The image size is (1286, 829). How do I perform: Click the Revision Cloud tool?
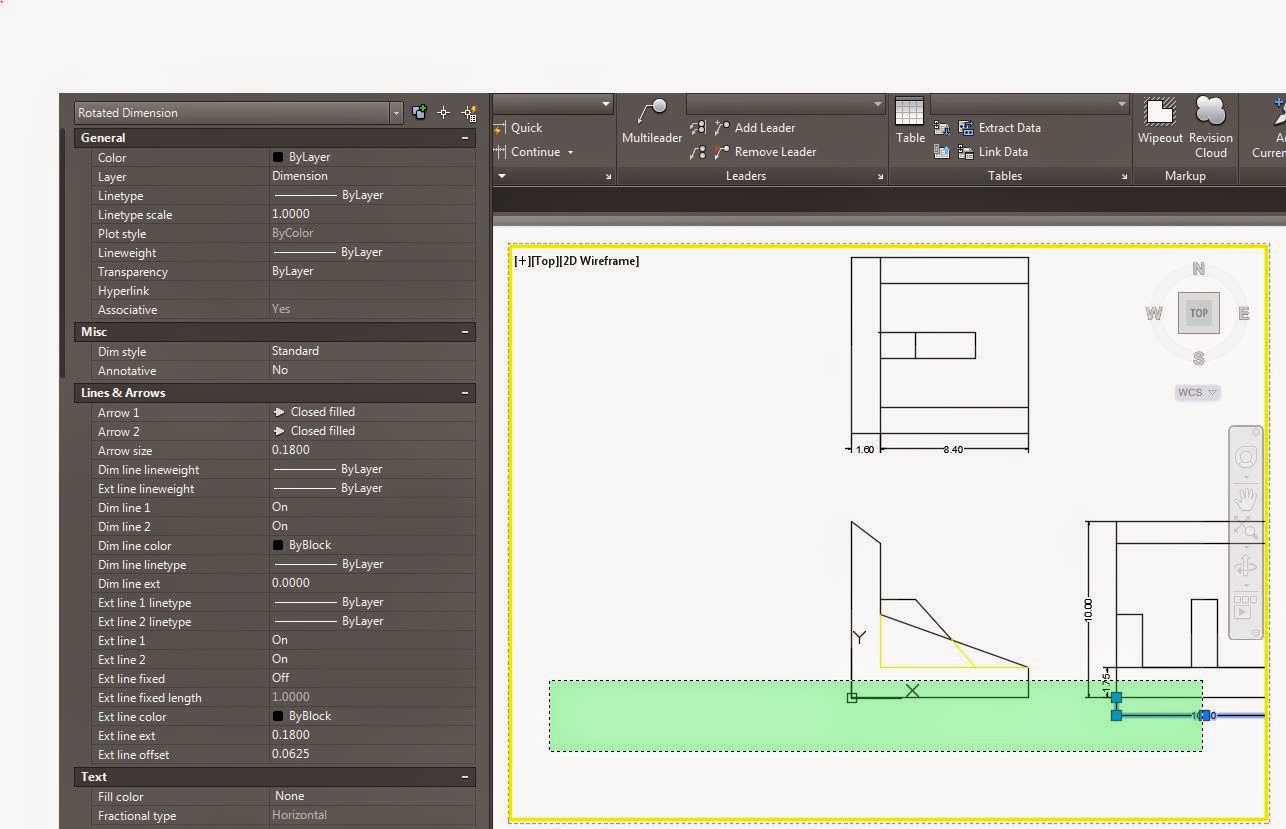click(1210, 112)
